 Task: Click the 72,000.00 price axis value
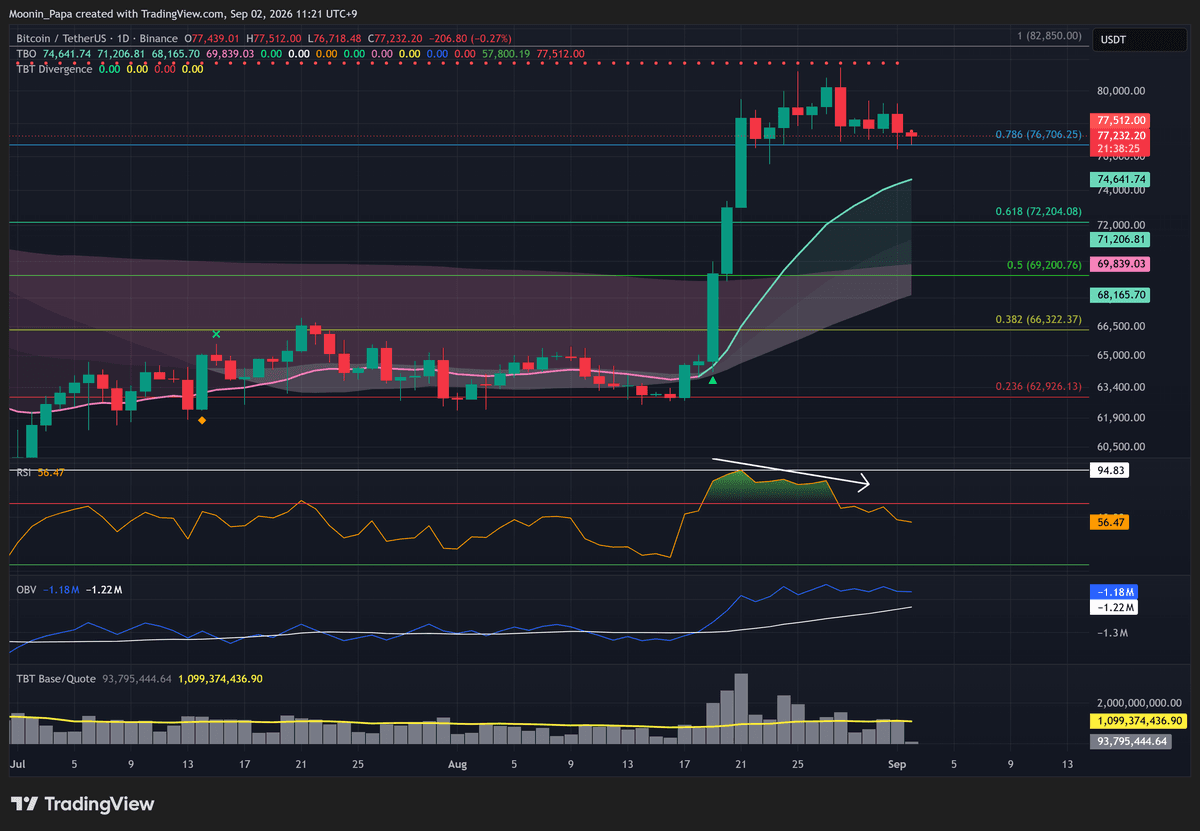(1122, 225)
